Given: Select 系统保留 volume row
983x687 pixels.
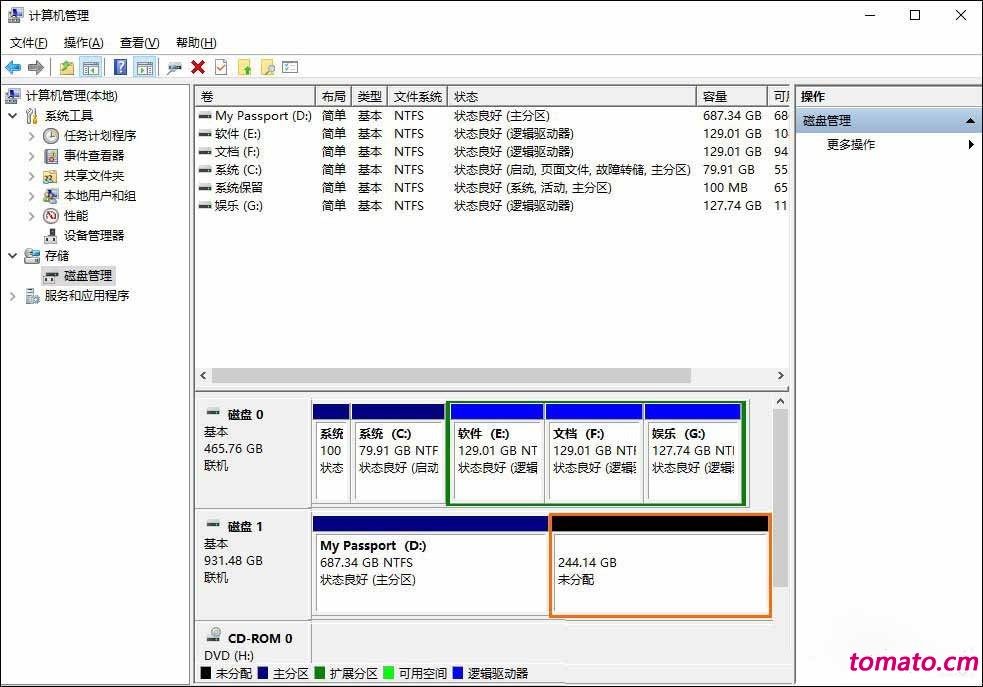Looking at the screenshot, I should pos(492,188).
